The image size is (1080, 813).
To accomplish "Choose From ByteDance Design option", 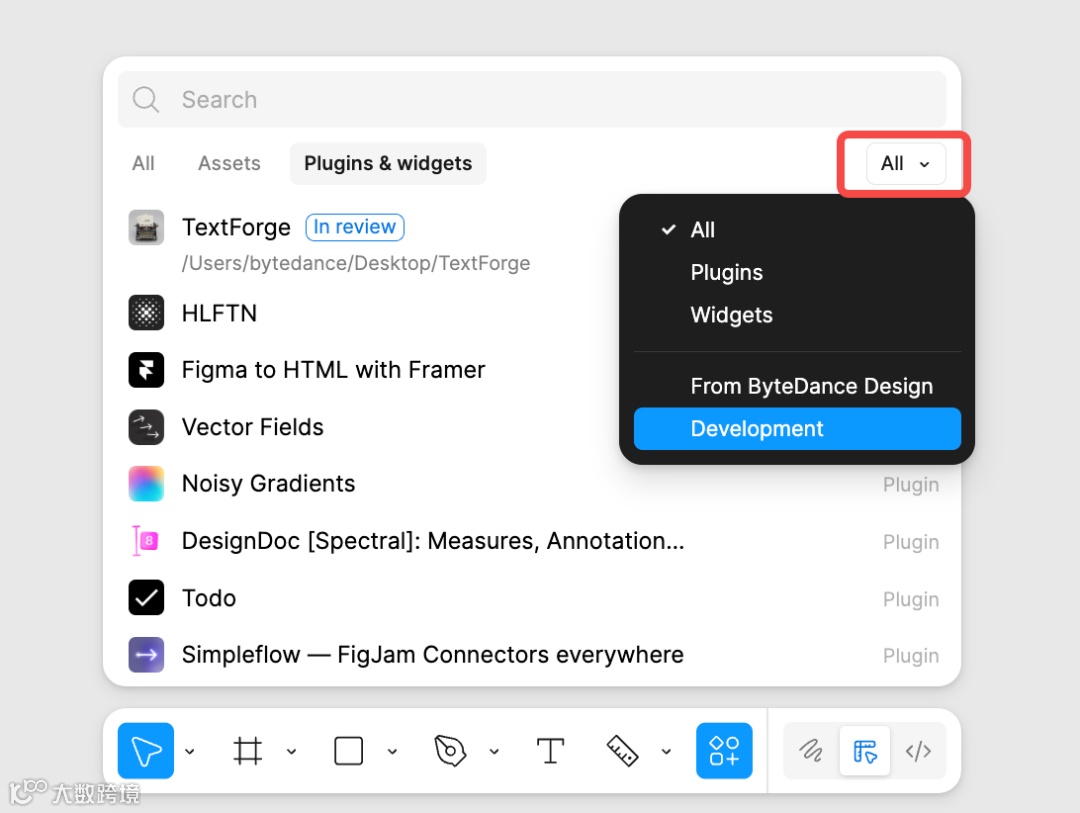I will click(797, 387).
